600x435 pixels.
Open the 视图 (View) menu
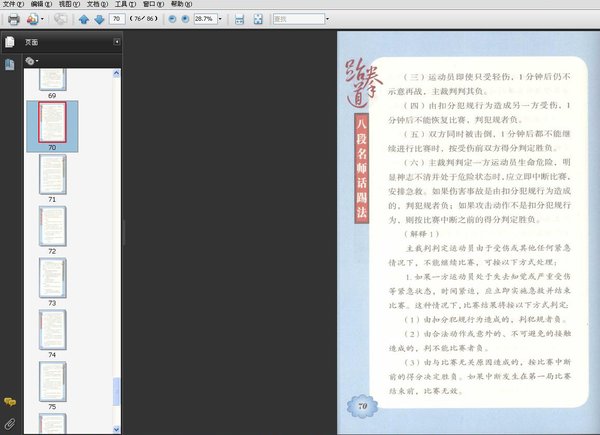69,4
